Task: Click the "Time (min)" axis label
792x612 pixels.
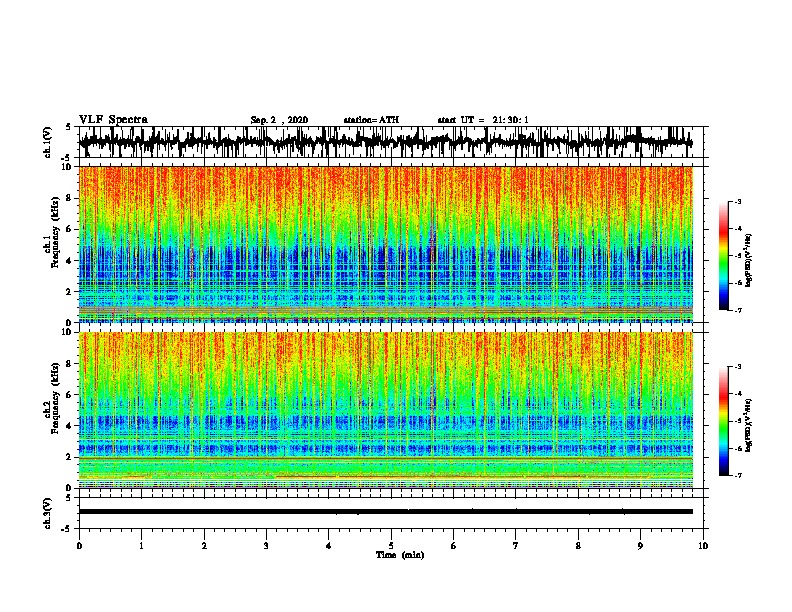Action: [400, 555]
